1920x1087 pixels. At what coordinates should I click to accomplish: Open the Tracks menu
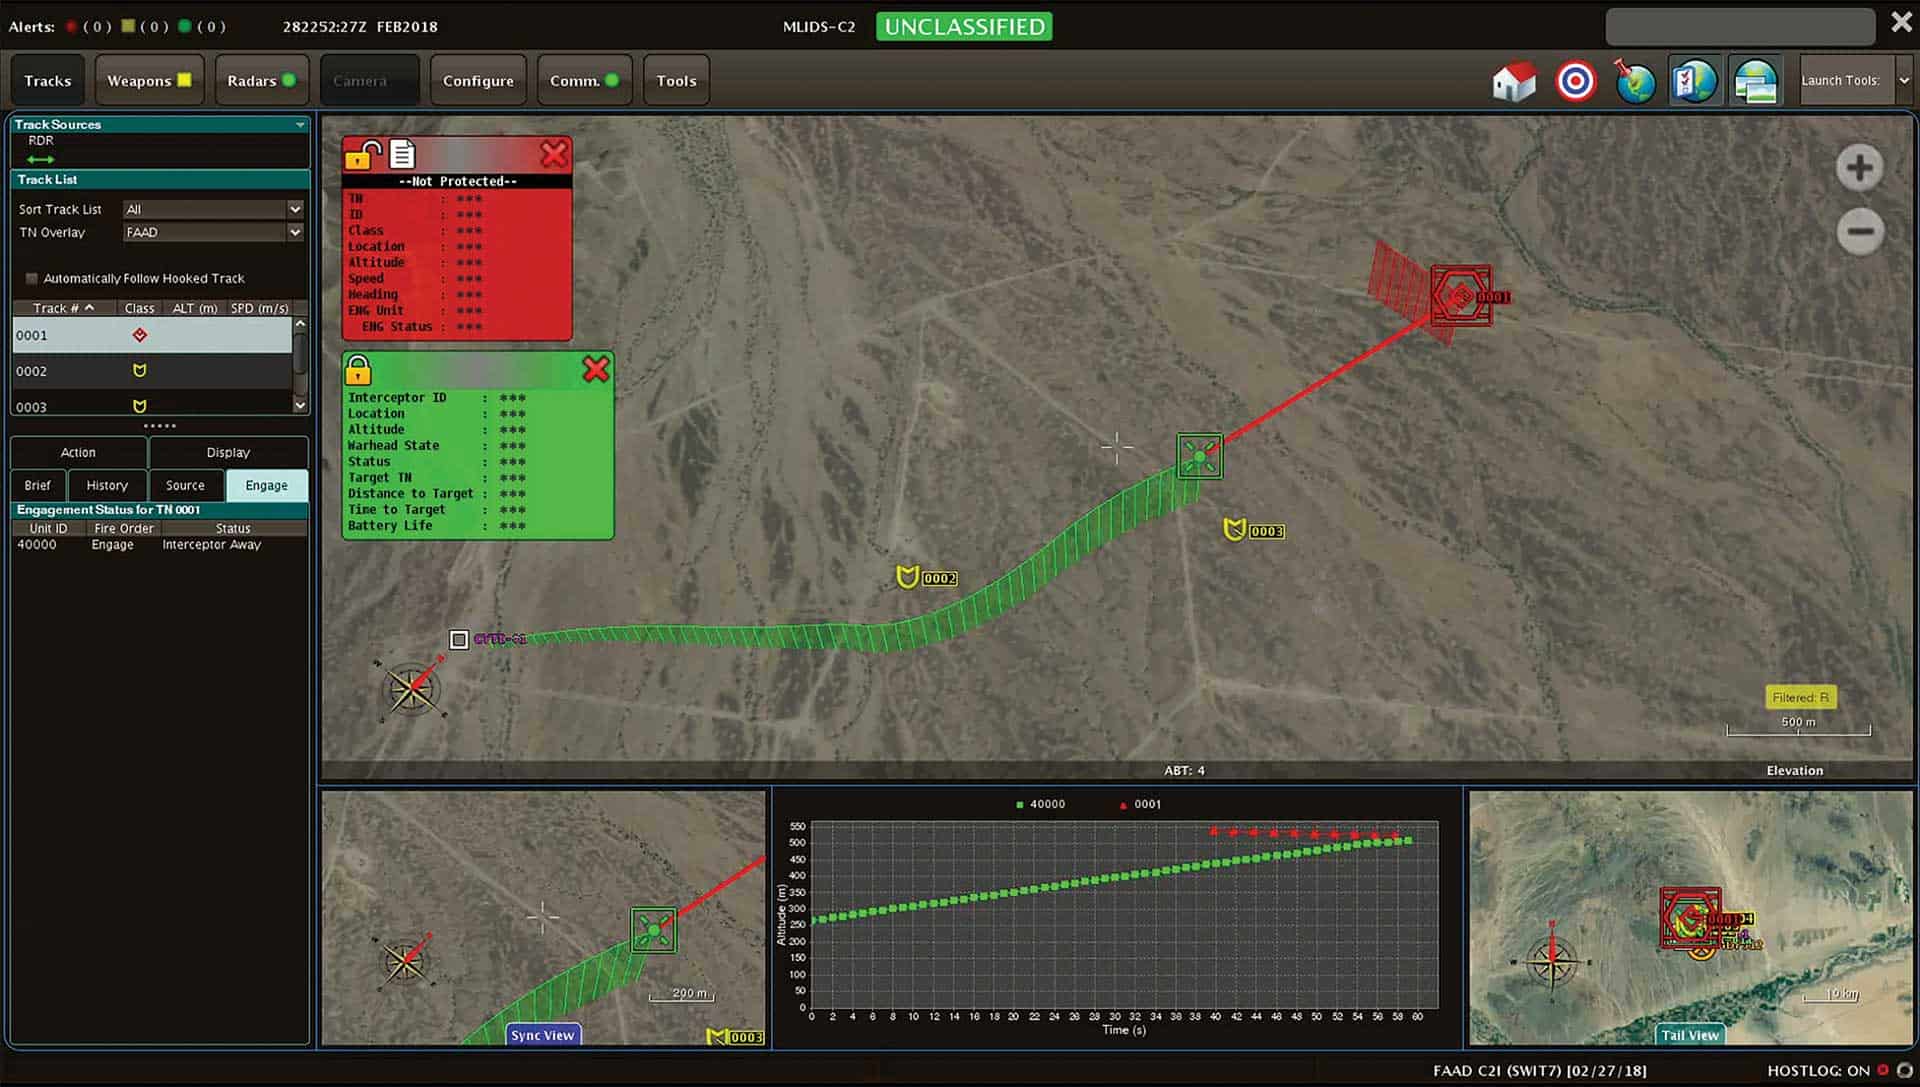pyautogui.click(x=47, y=80)
